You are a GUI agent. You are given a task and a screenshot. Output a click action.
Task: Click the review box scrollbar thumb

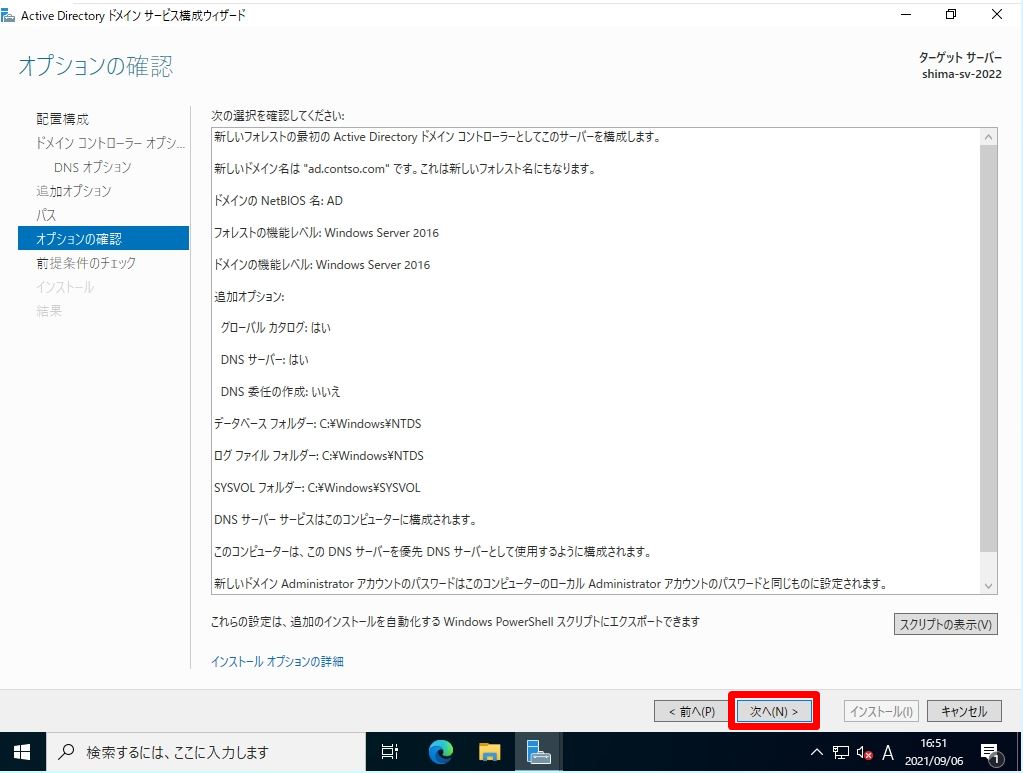pos(988,348)
